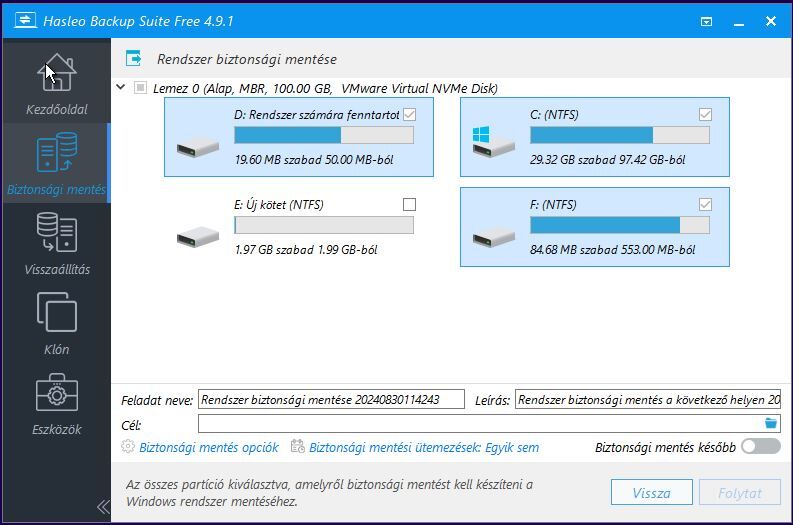Screen dimensions: 793x525
Task: Close the Hasleo Backup Suite window
Action: (x=771, y=21)
